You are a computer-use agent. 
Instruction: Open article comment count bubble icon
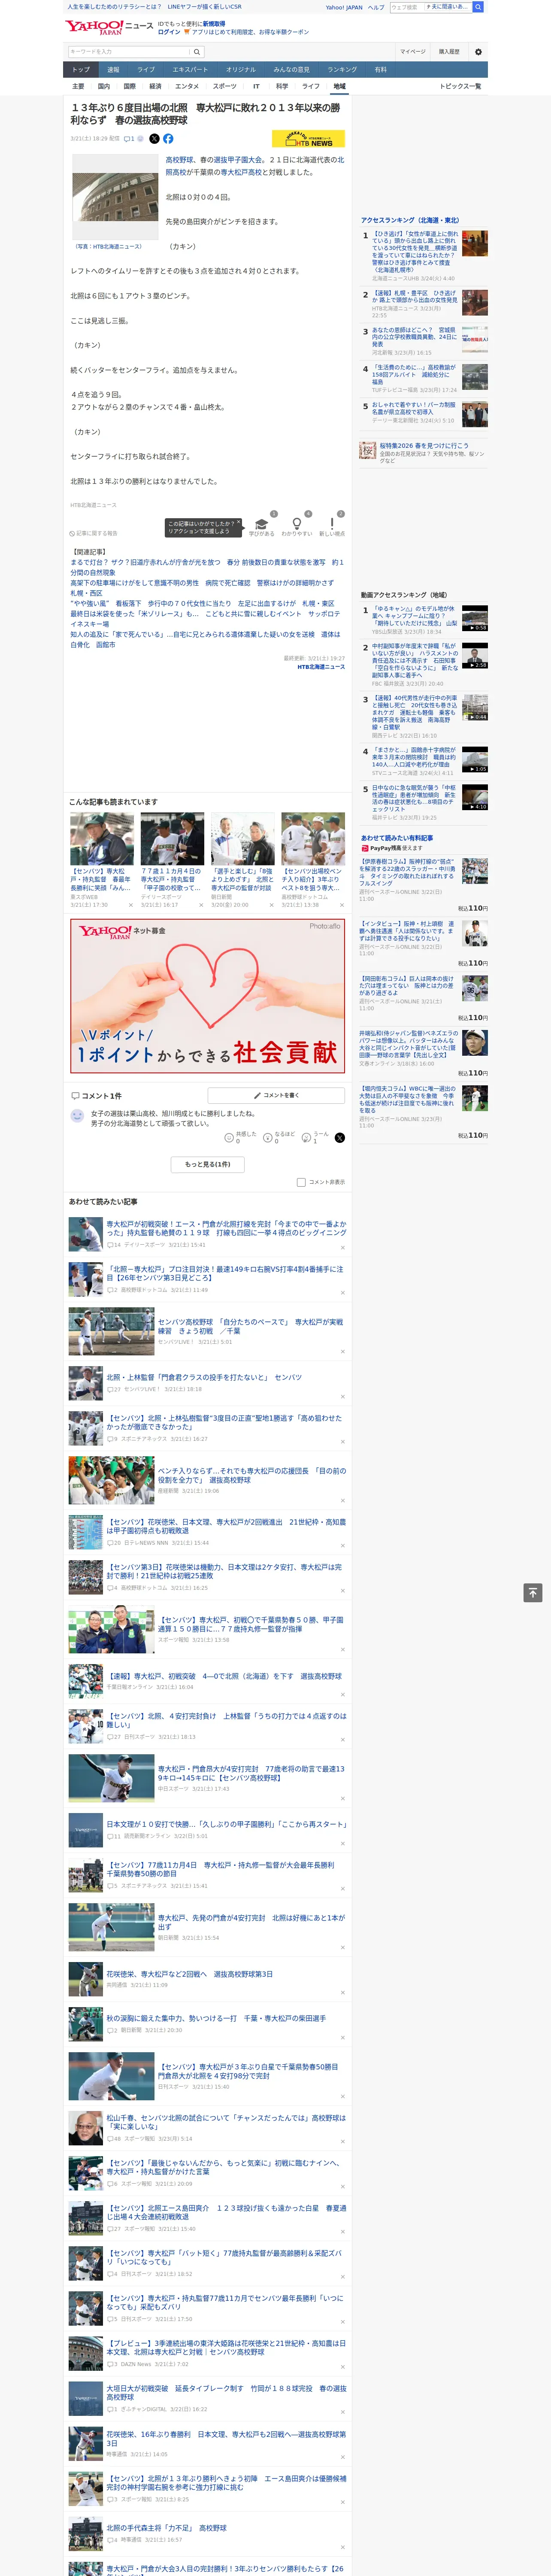point(129,139)
